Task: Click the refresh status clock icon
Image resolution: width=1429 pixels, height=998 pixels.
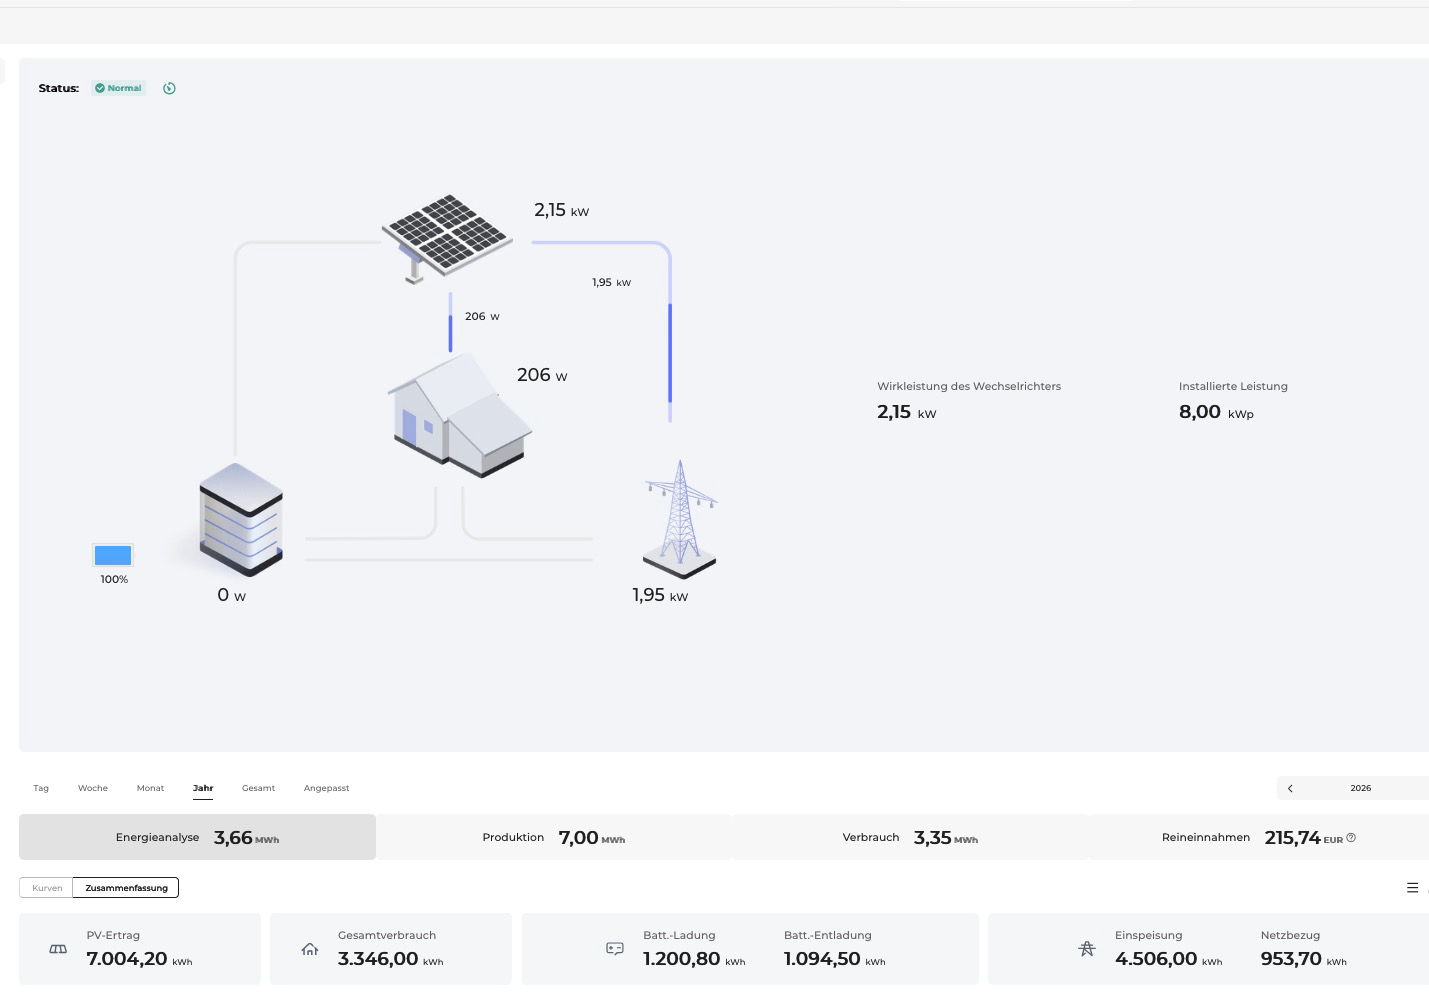Action: pos(169,88)
